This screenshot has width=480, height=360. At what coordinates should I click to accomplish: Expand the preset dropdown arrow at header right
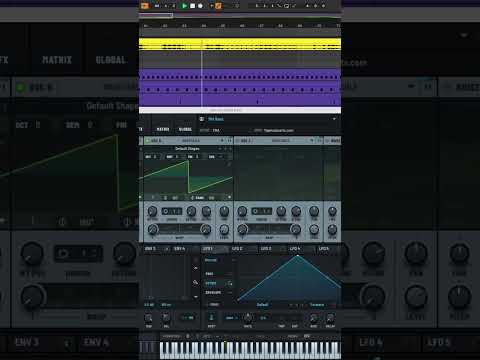334,119
